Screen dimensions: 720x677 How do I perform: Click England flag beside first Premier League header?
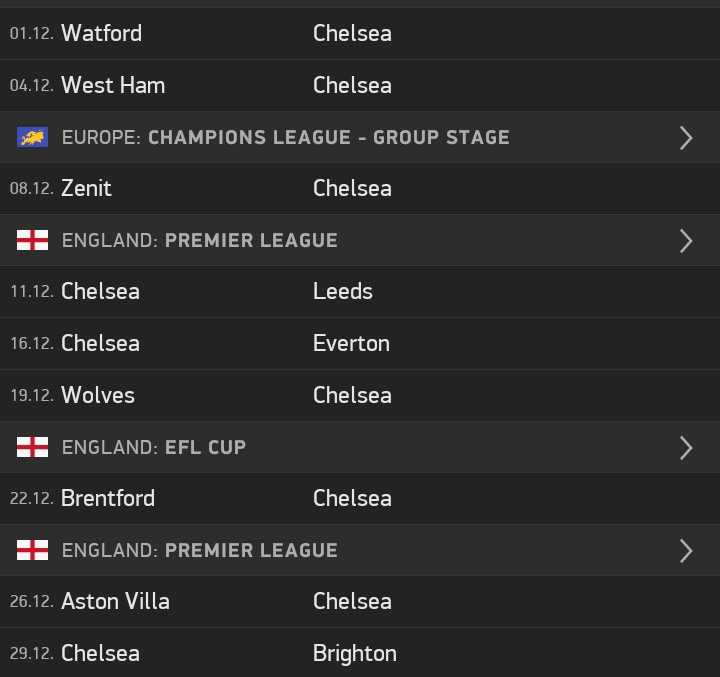(32, 240)
